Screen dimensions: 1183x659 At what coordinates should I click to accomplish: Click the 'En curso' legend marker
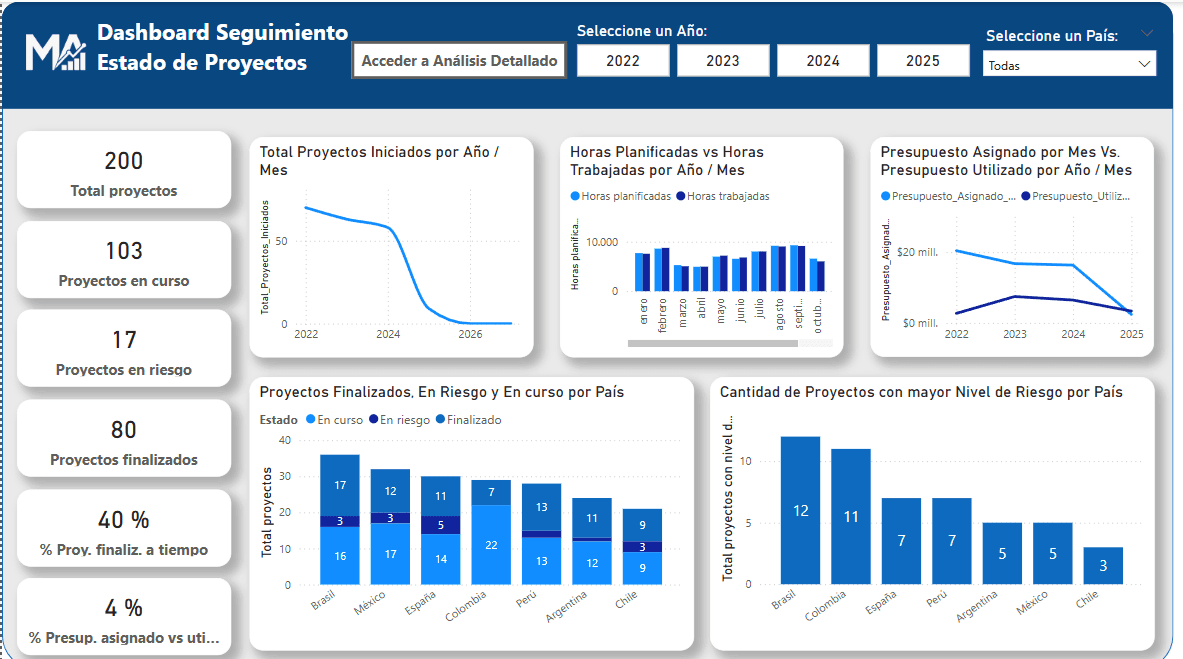(x=311, y=420)
